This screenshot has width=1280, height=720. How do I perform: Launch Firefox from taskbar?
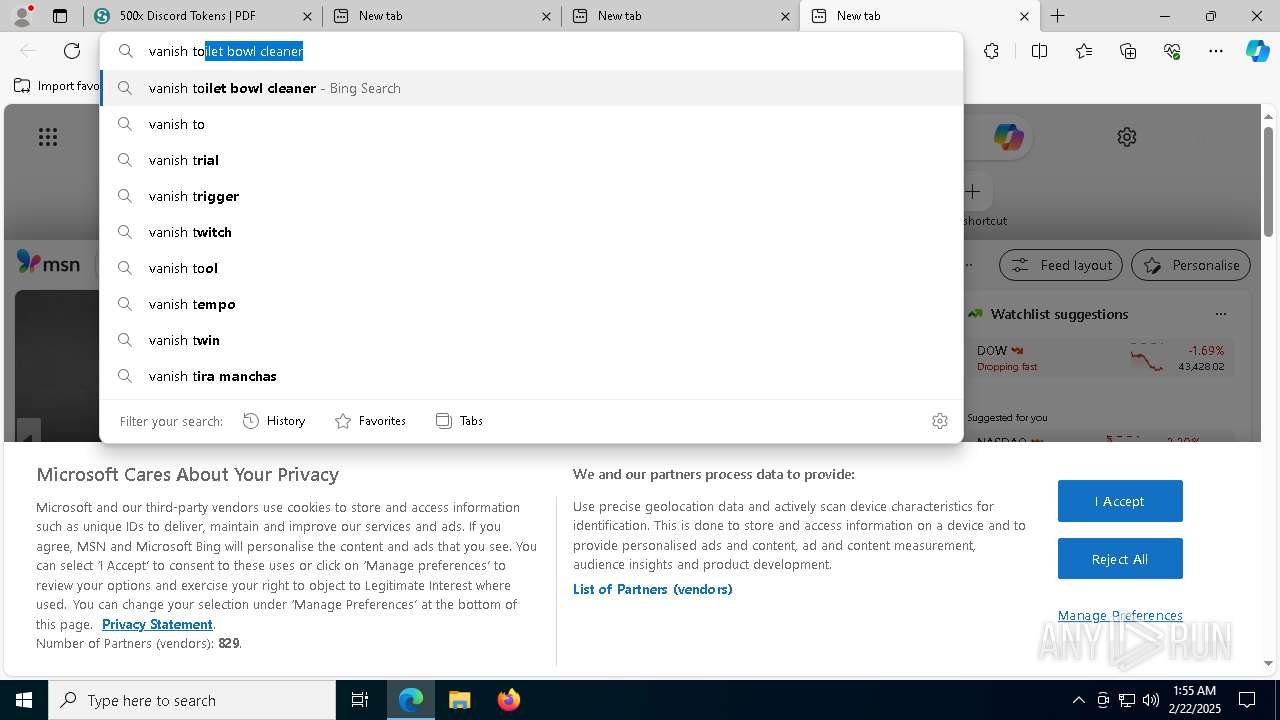pos(508,700)
